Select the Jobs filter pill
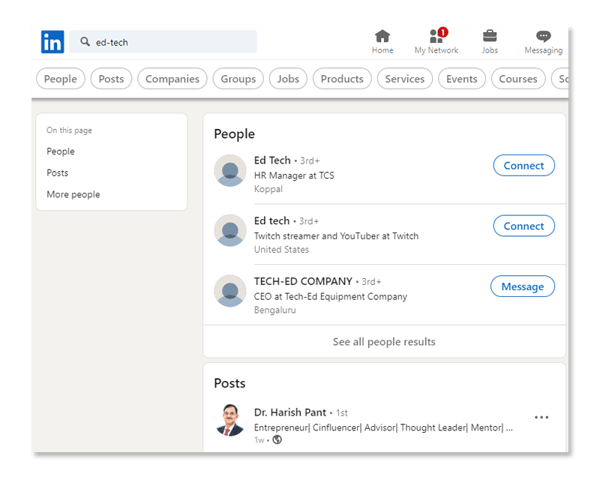The width and height of the screenshot is (600, 477). [x=288, y=79]
